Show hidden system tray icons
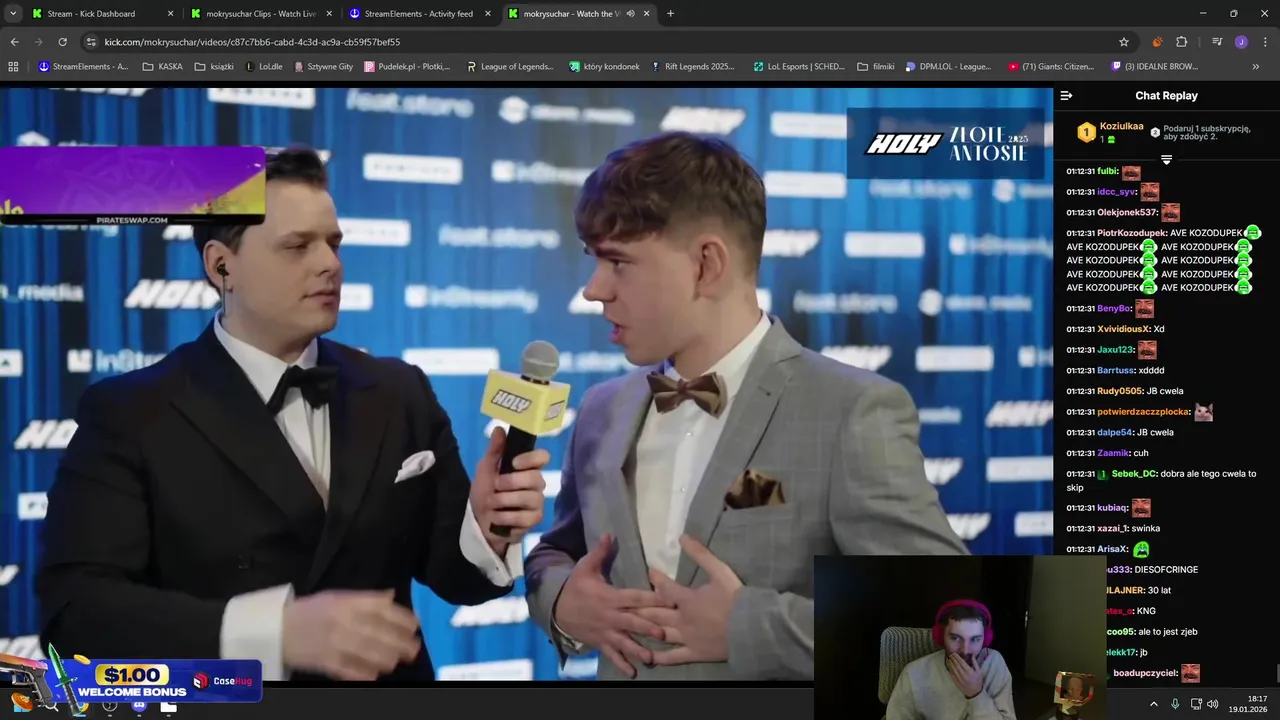Image resolution: width=1280 pixels, height=720 pixels. pyautogui.click(x=1153, y=704)
